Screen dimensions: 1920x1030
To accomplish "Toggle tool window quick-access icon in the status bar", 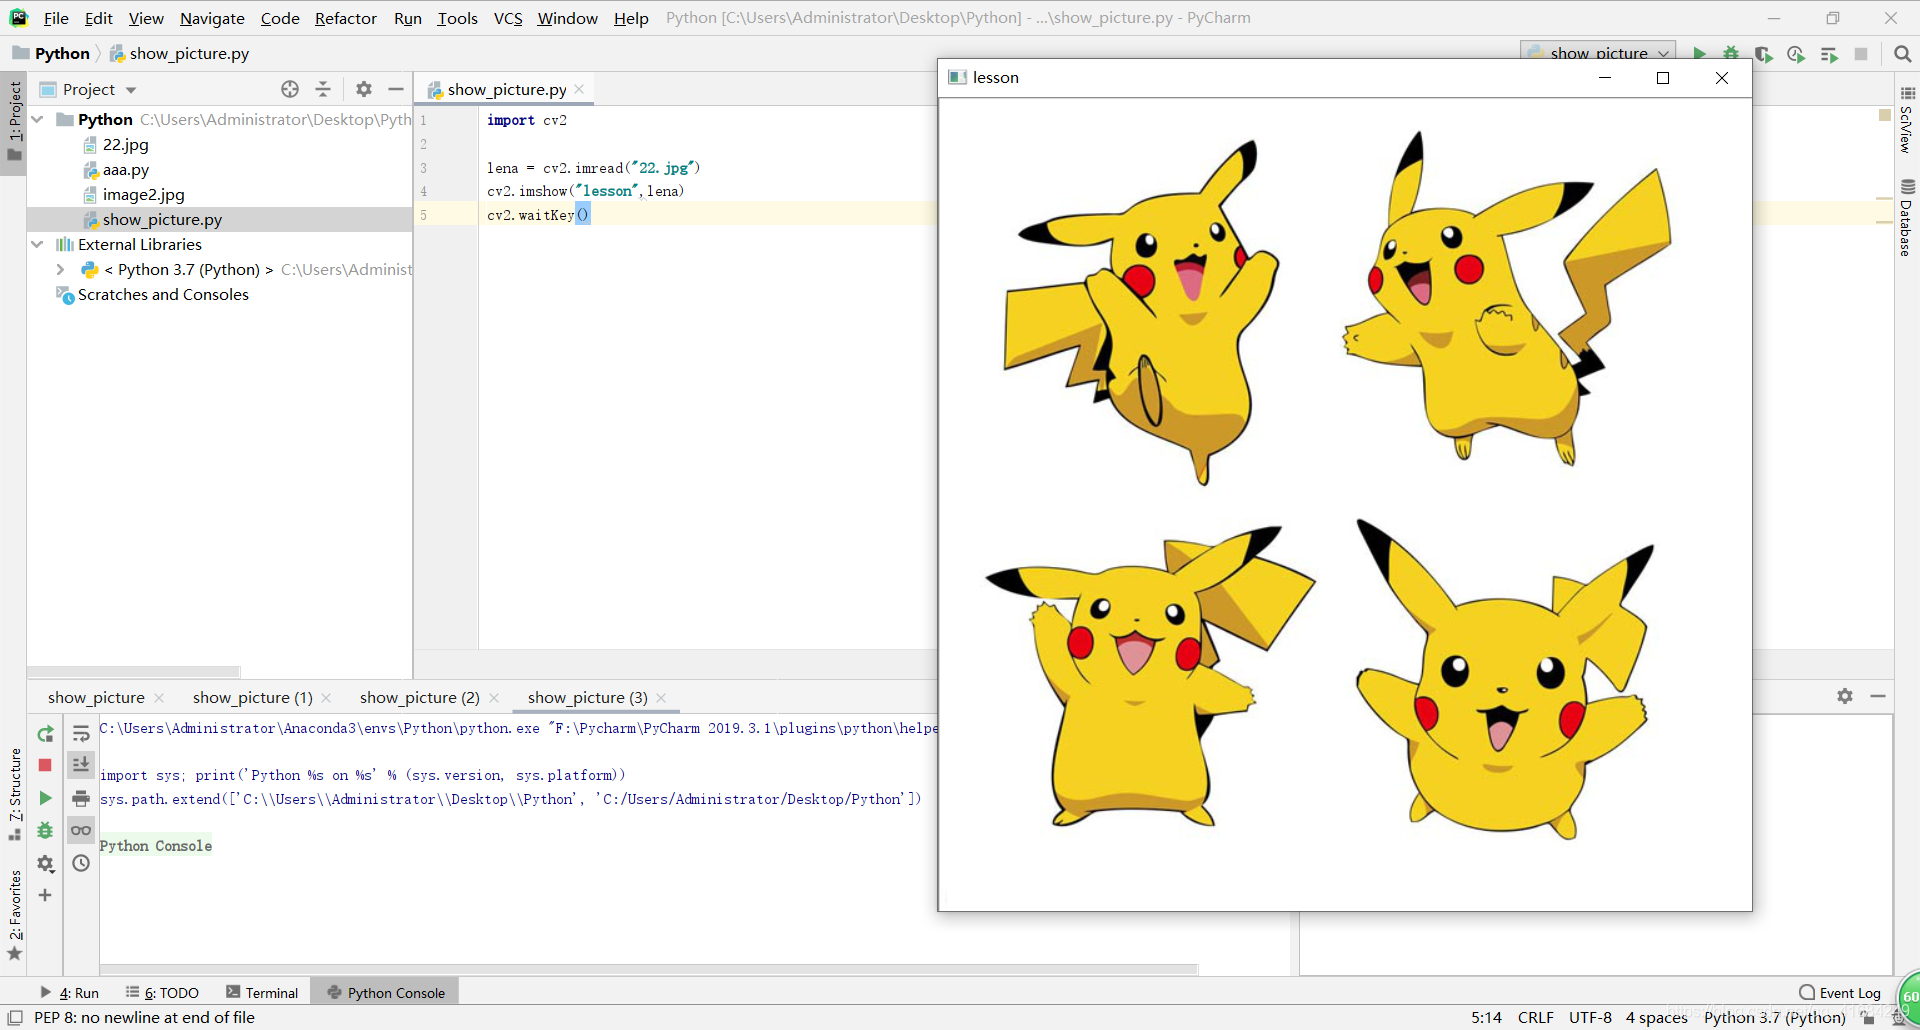I will point(15,1018).
